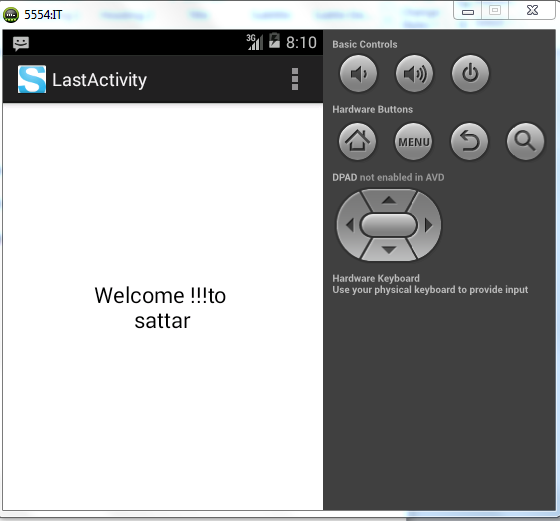
Task: Maximize the emulator window
Action: [x=495, y=10]
